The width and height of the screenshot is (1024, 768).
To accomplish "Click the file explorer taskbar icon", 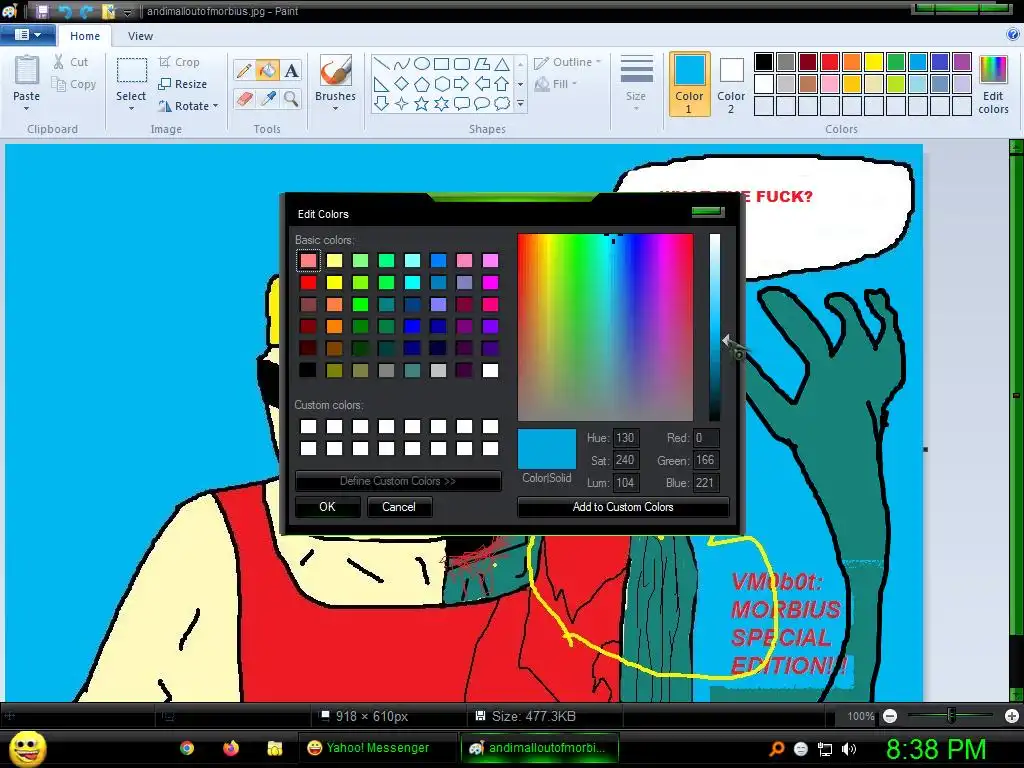I will 274,748.
